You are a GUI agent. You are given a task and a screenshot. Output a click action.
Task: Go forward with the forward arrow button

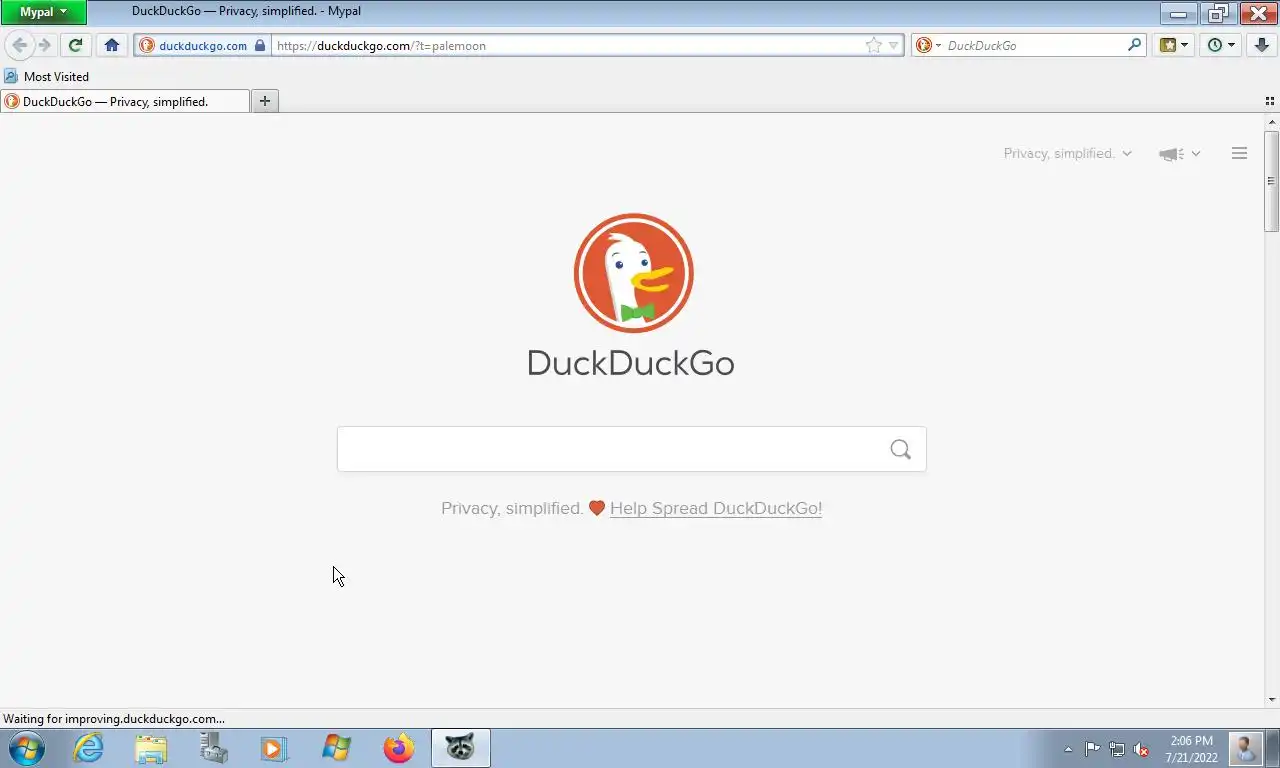click(x=44, y=45)
